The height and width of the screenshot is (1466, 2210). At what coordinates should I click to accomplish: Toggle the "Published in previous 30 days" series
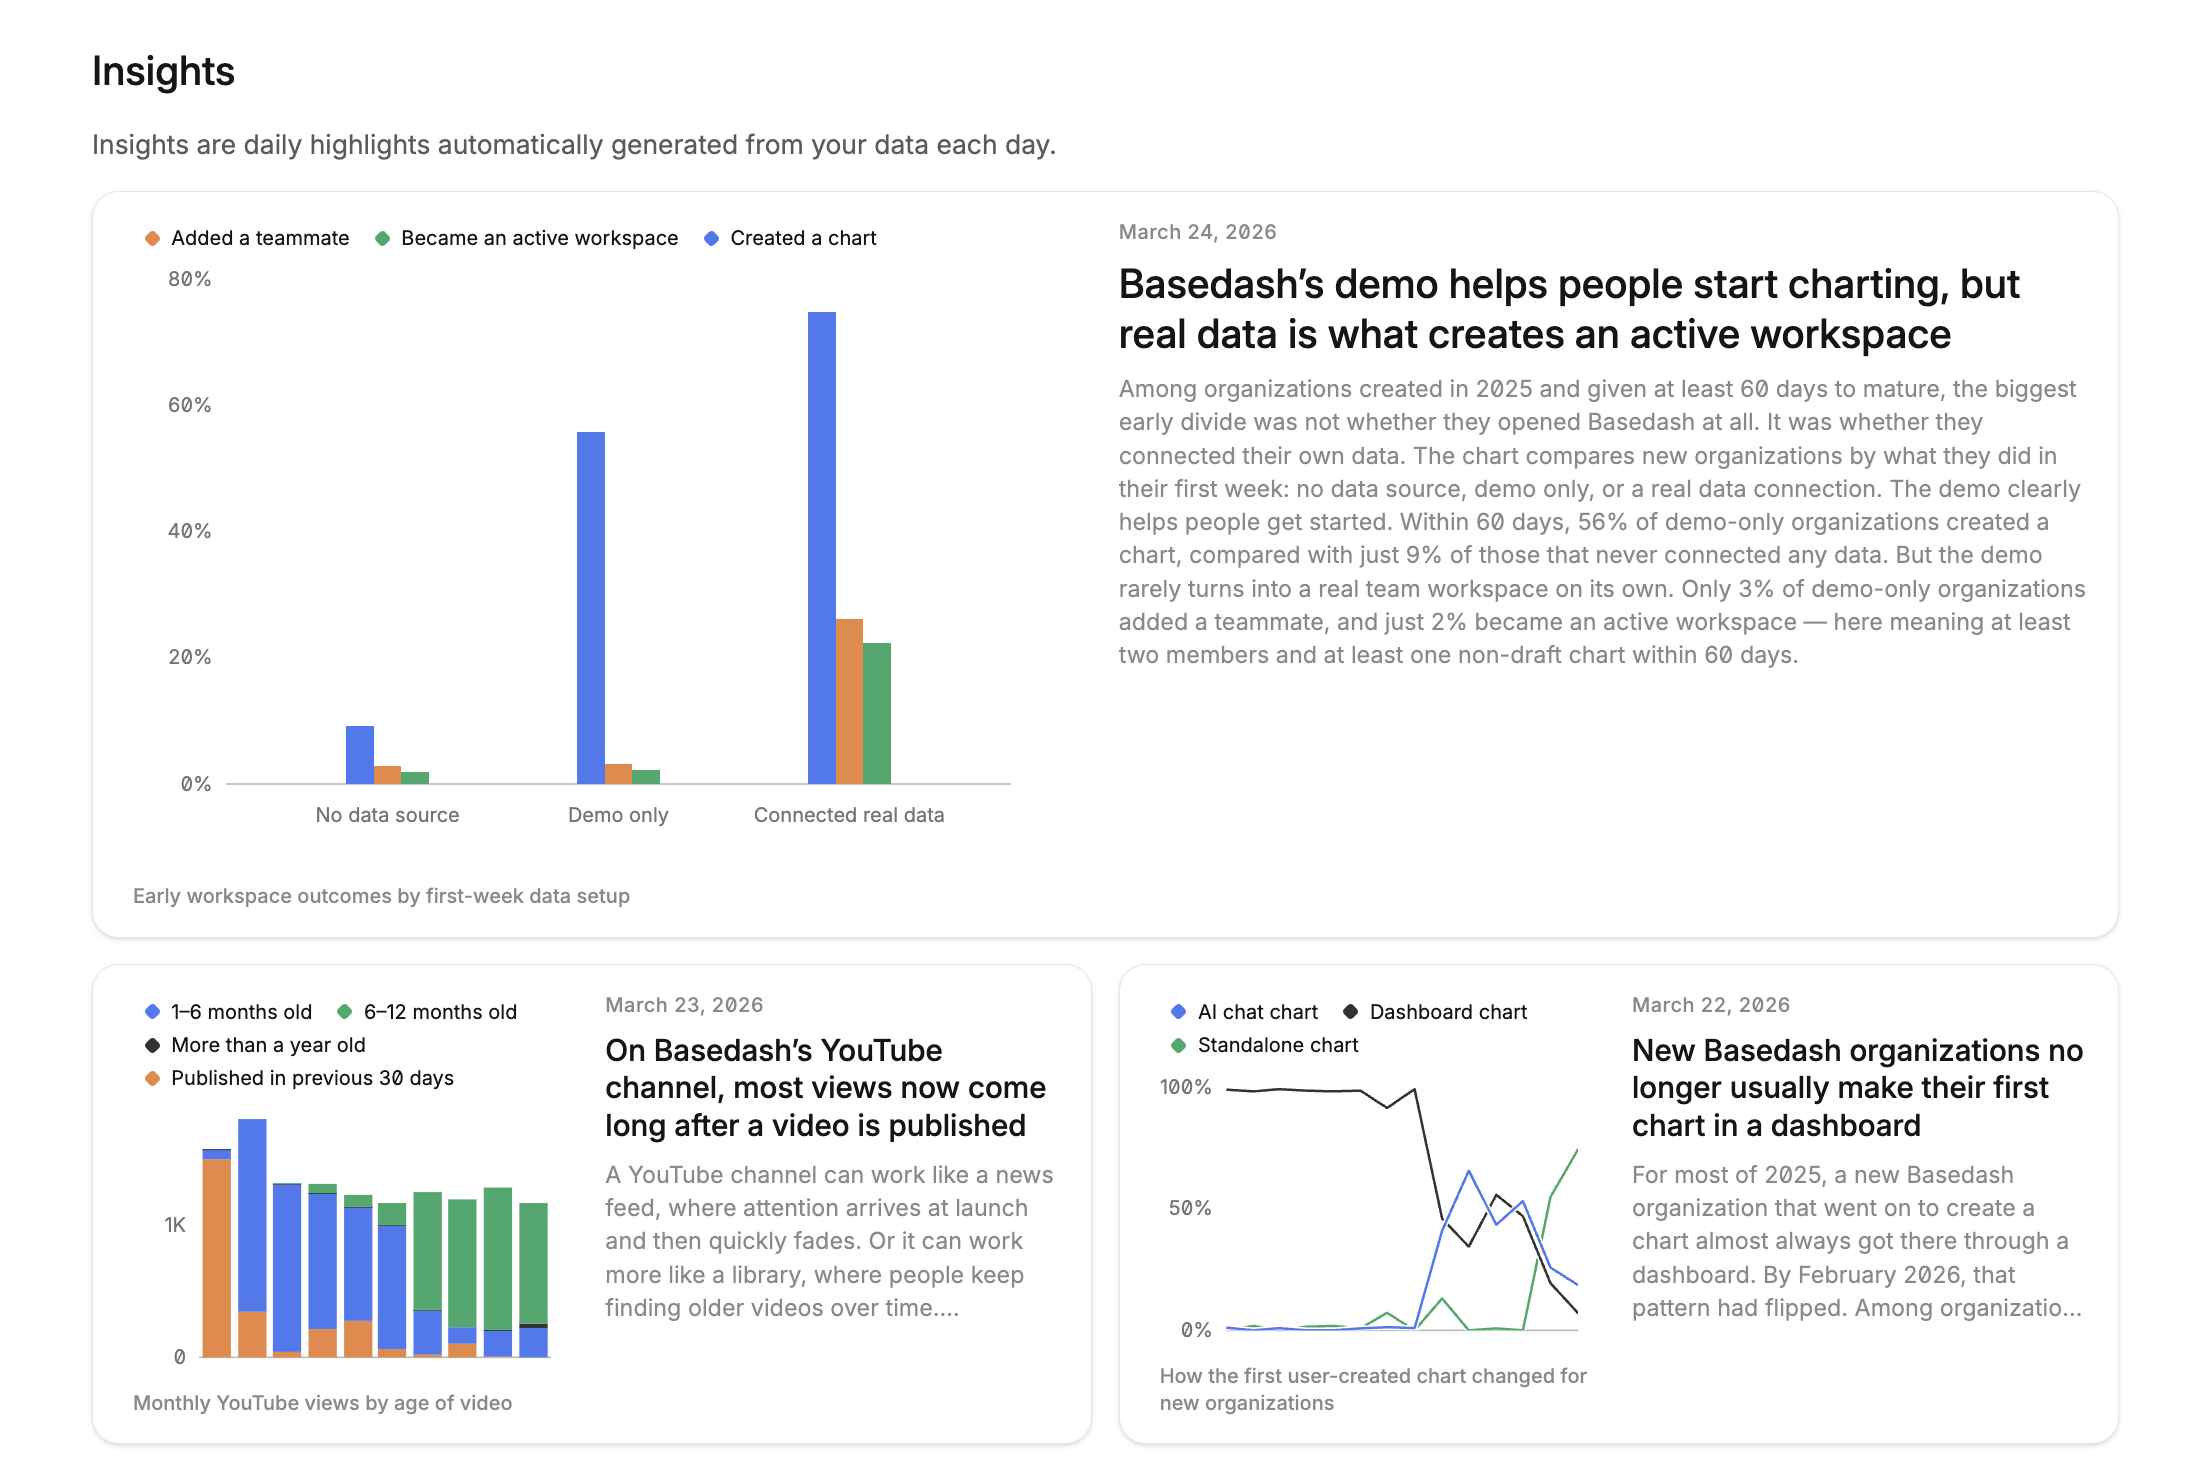[x=311, y=1078]
